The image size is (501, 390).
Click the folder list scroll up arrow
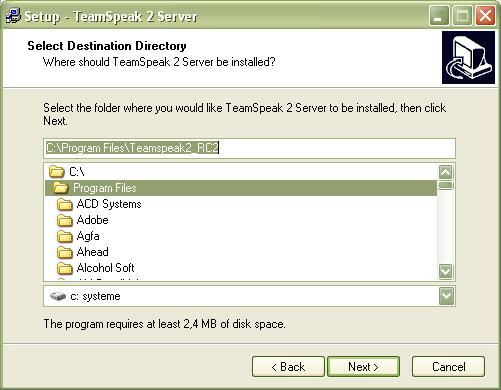(x=446, y=172)
